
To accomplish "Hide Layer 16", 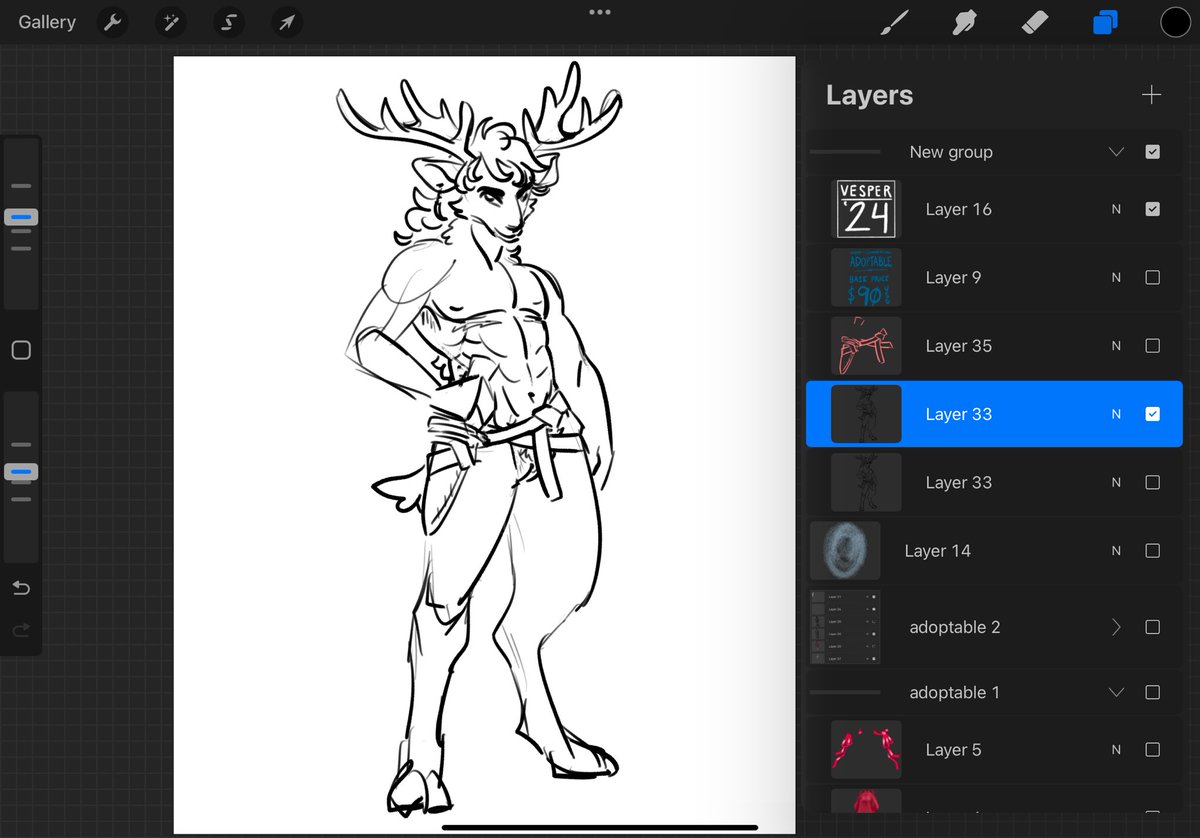I will 1152,209.
